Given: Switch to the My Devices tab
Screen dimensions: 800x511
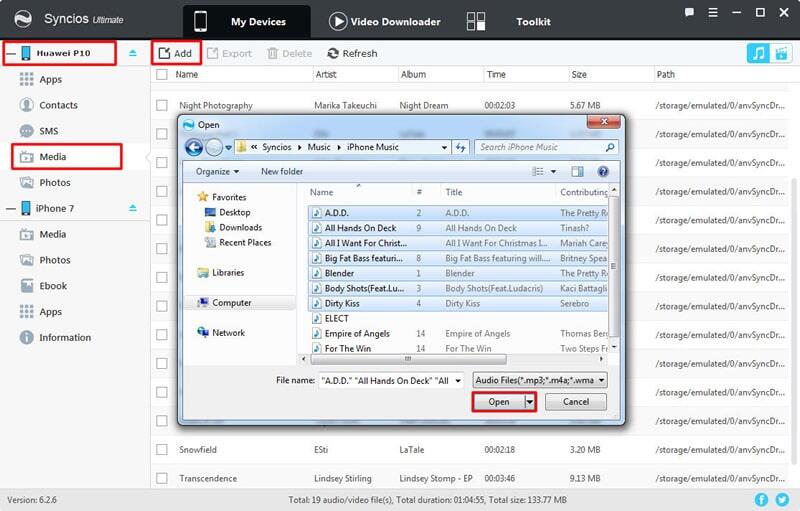Looking at the screenshot, I should (x=246, y=22).
